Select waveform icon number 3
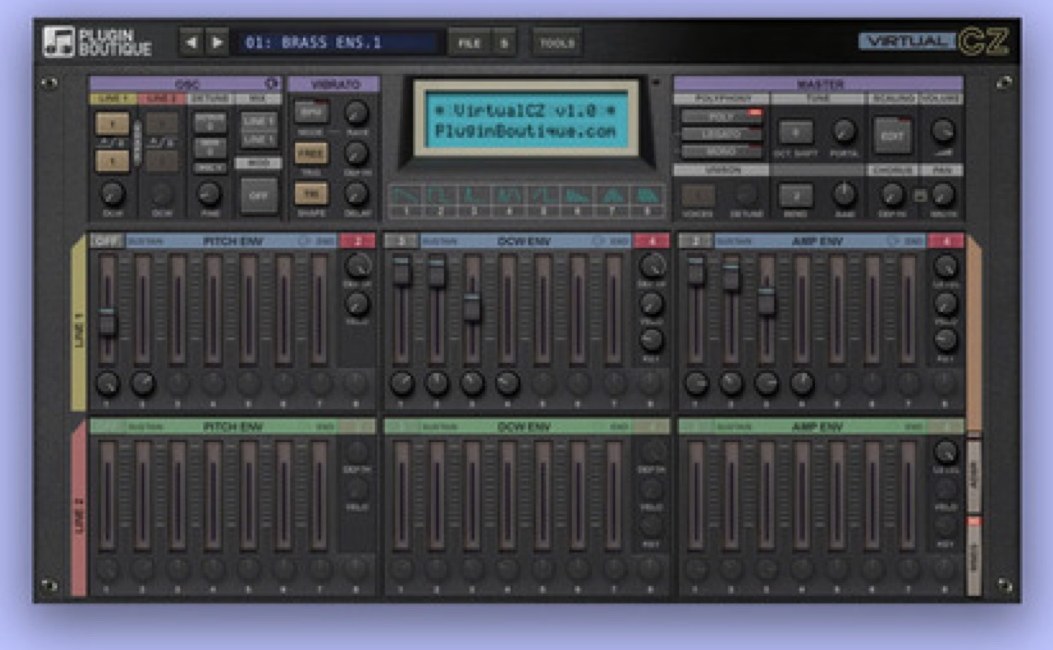The image size is (1053, 650). click(474, 200)
